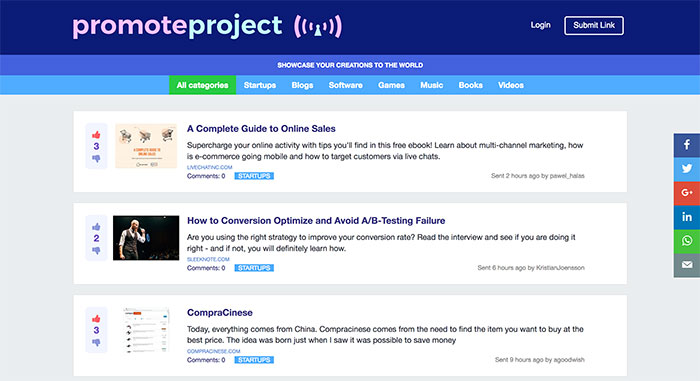Click the STARTUPS tag on CompraCinese post
This screenshot has width=700, height=381.
254,360
